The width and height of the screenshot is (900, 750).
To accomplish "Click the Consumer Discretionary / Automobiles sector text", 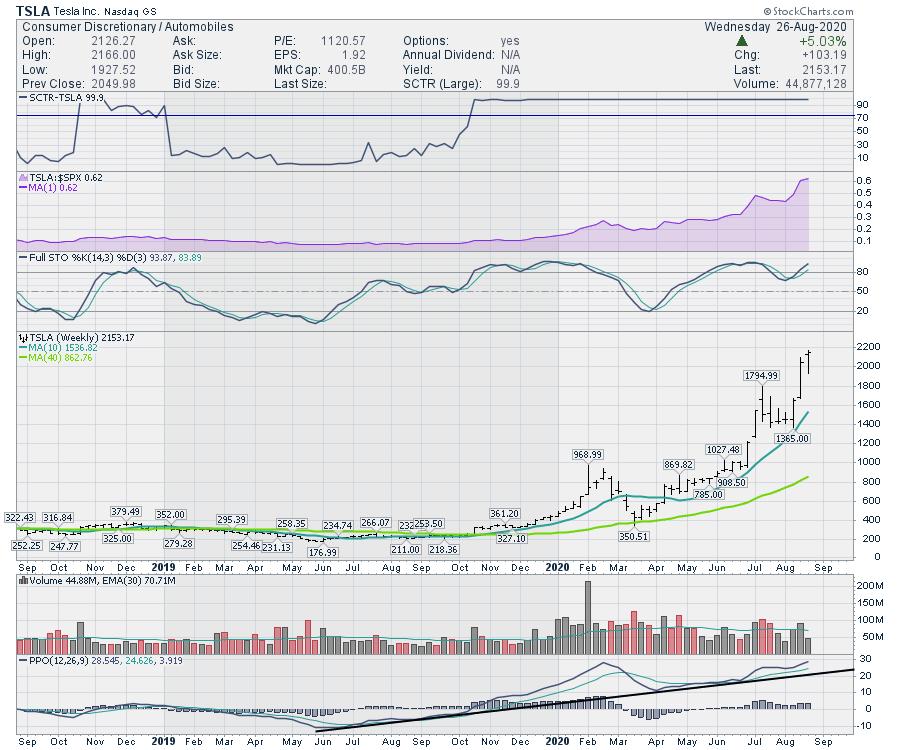I will [127, 26].
